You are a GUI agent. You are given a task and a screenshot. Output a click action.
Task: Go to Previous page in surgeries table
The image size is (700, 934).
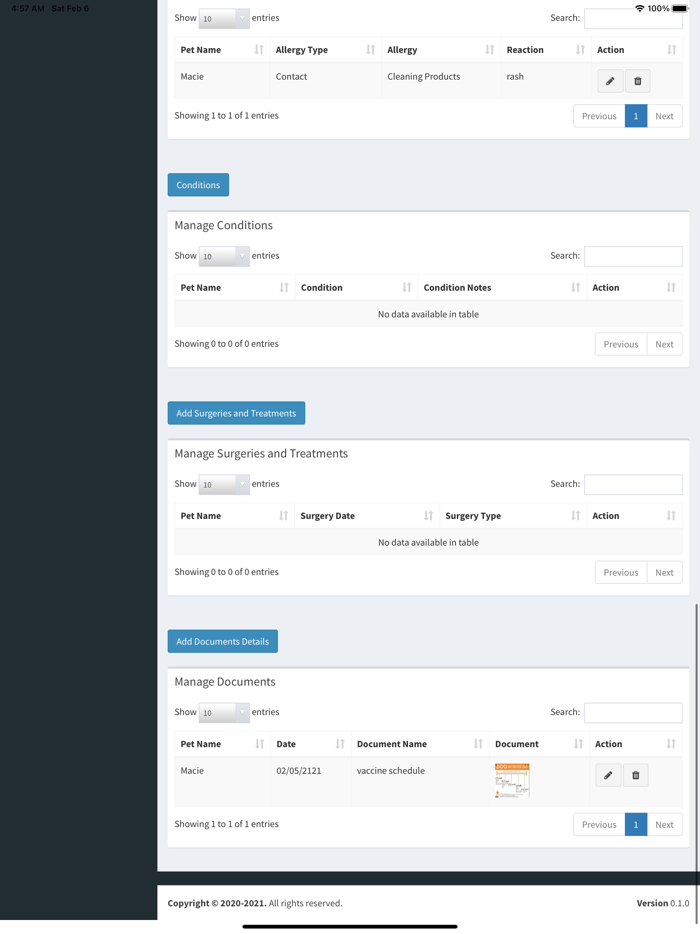(x=621, y=572)
